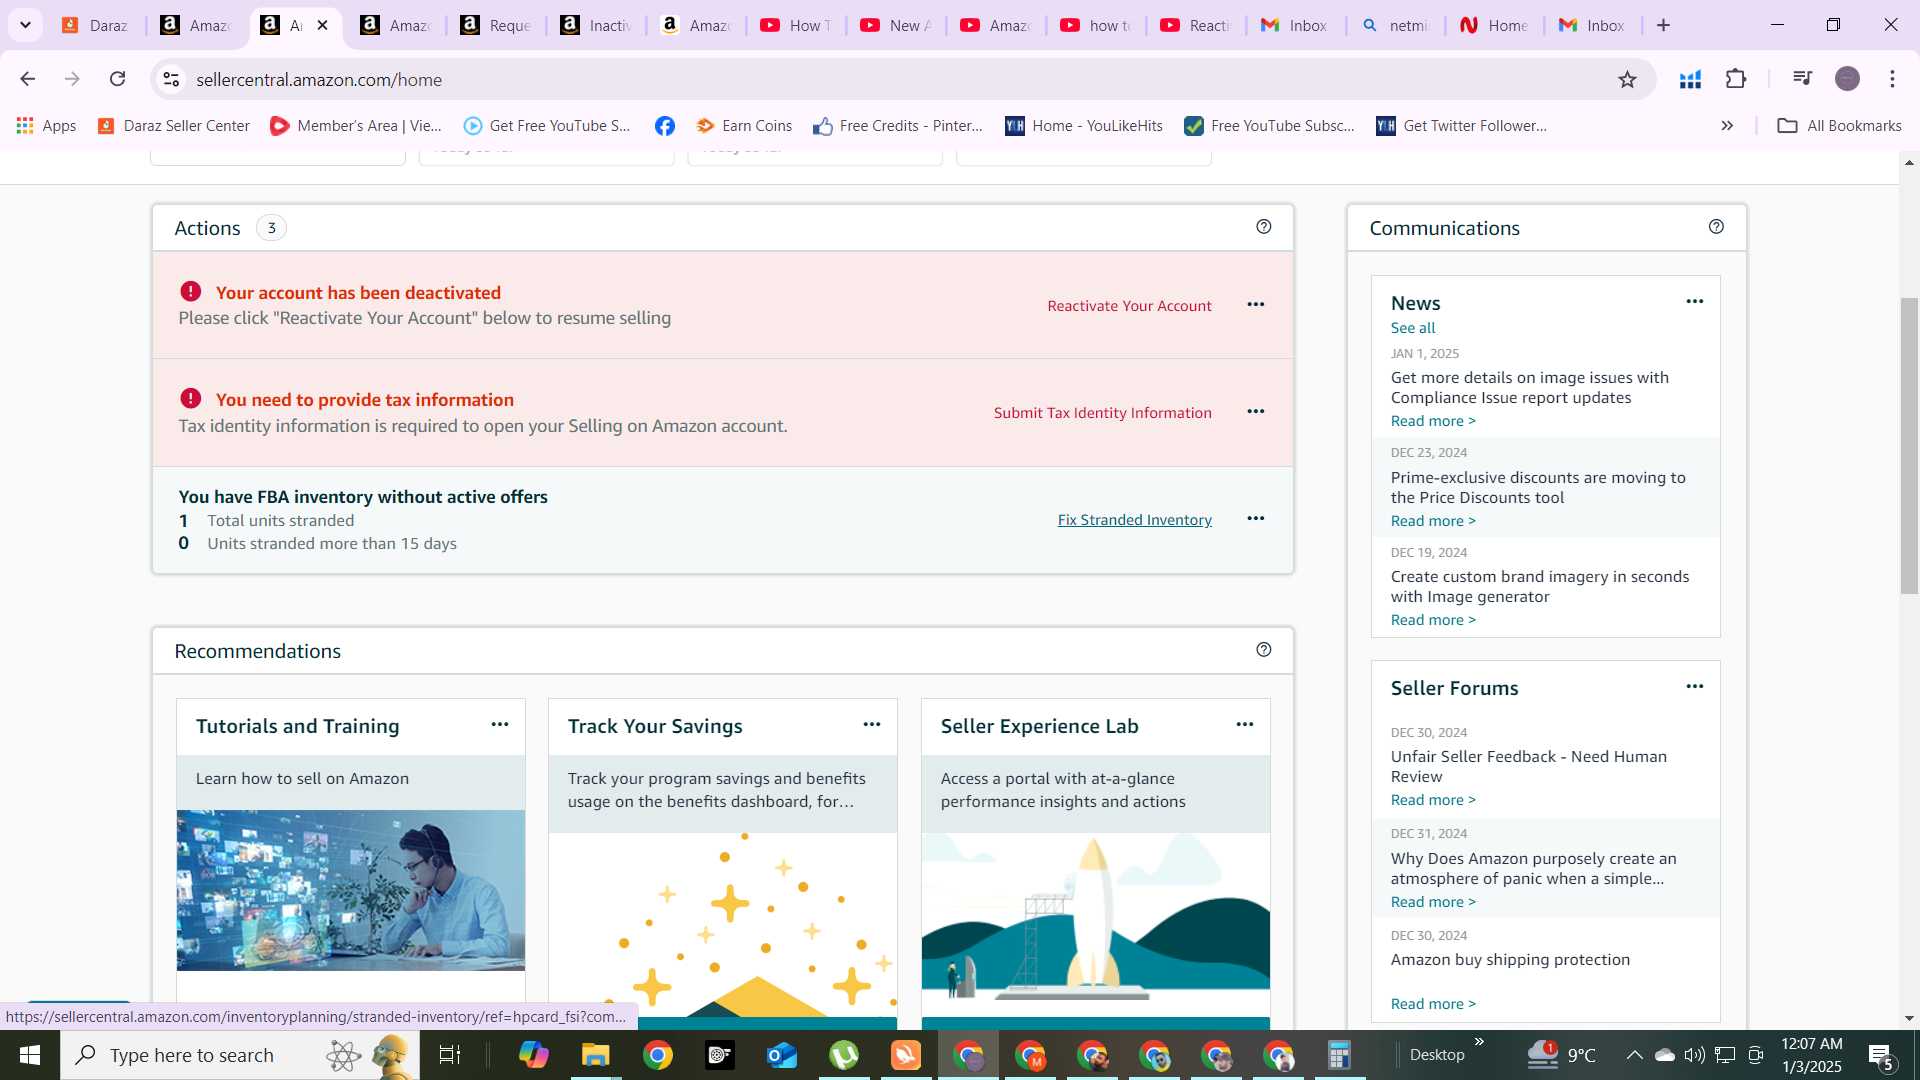Open Calculator from taskbar
This screenshot has height=1080, width=1920.
click(1339, 1055)
